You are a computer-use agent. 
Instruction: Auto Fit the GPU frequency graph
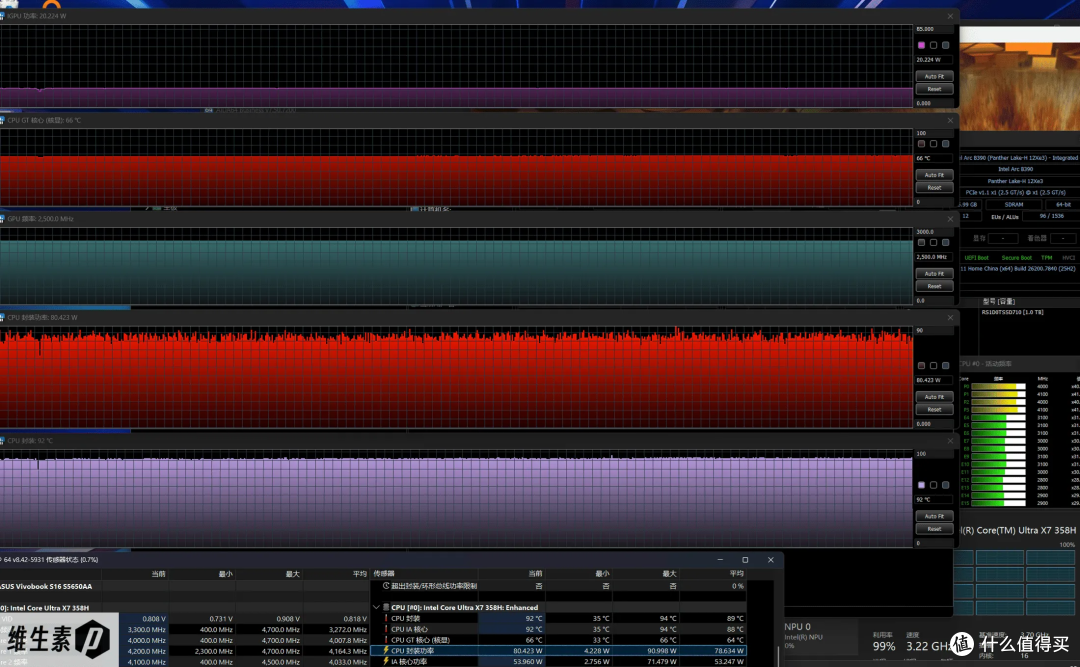click(x=934, y=274)
